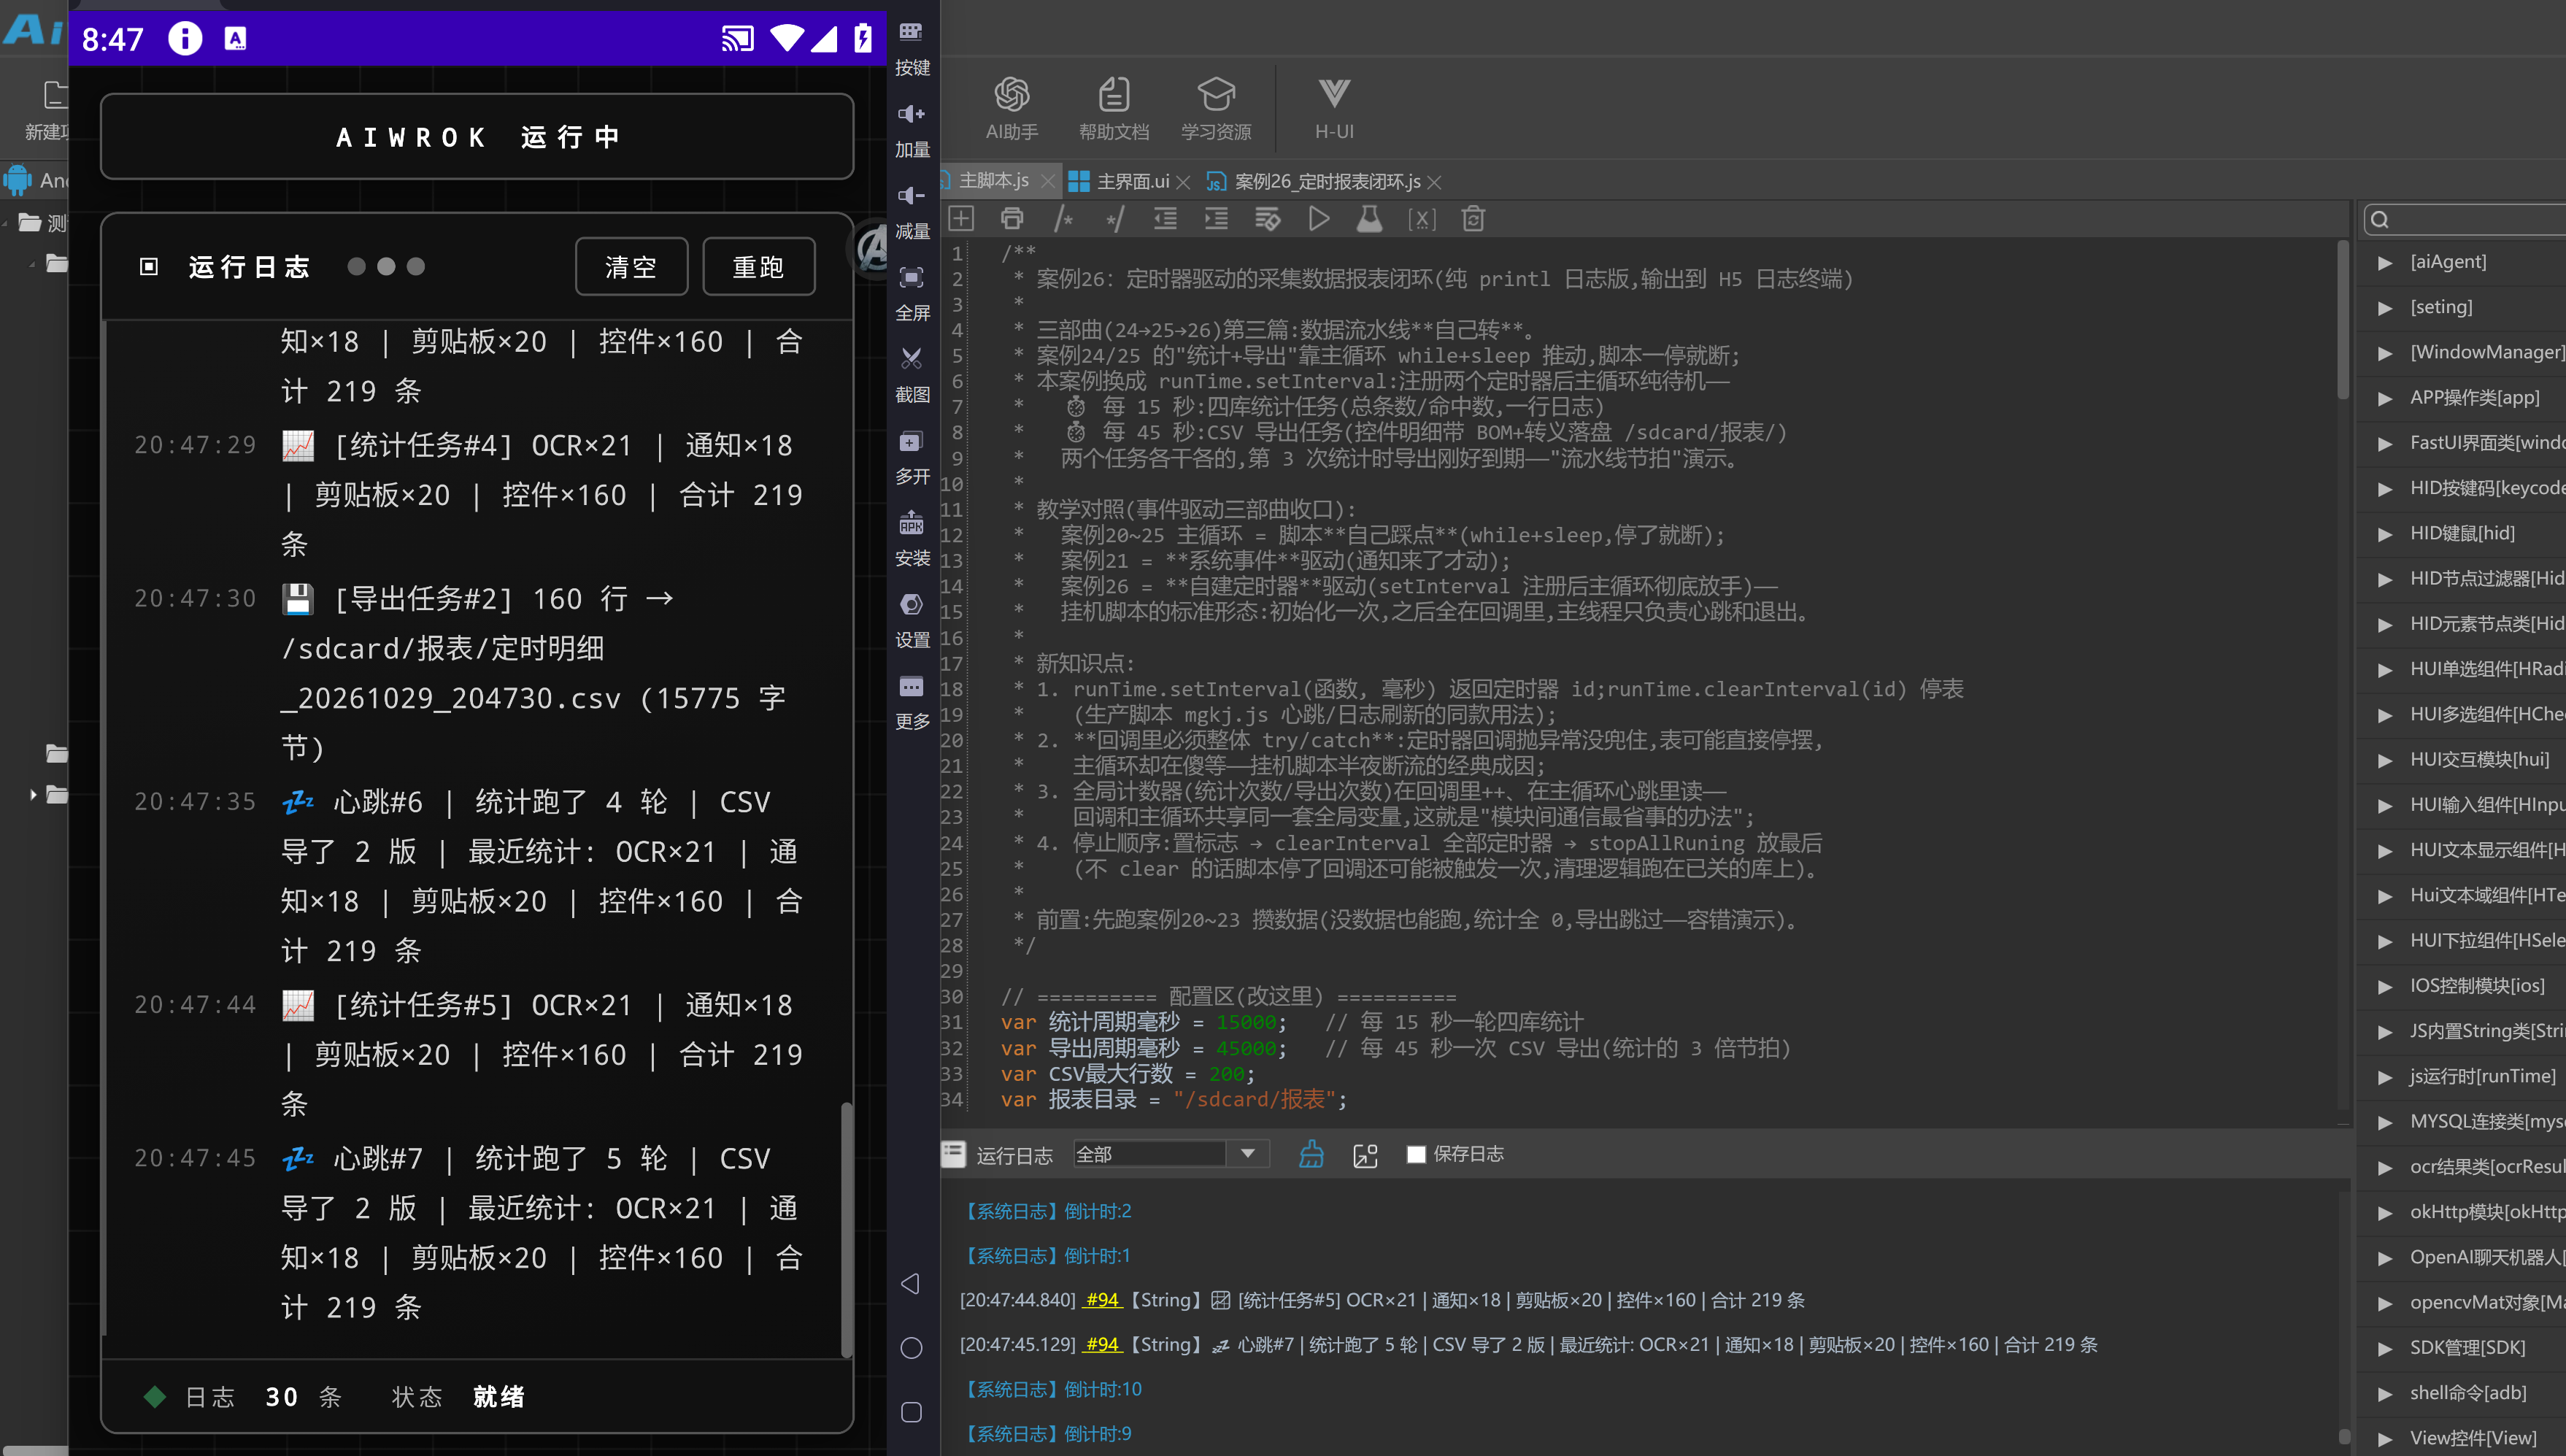
Task: Expand the js运行时[runTime] node
Action: (2384, 1077)
